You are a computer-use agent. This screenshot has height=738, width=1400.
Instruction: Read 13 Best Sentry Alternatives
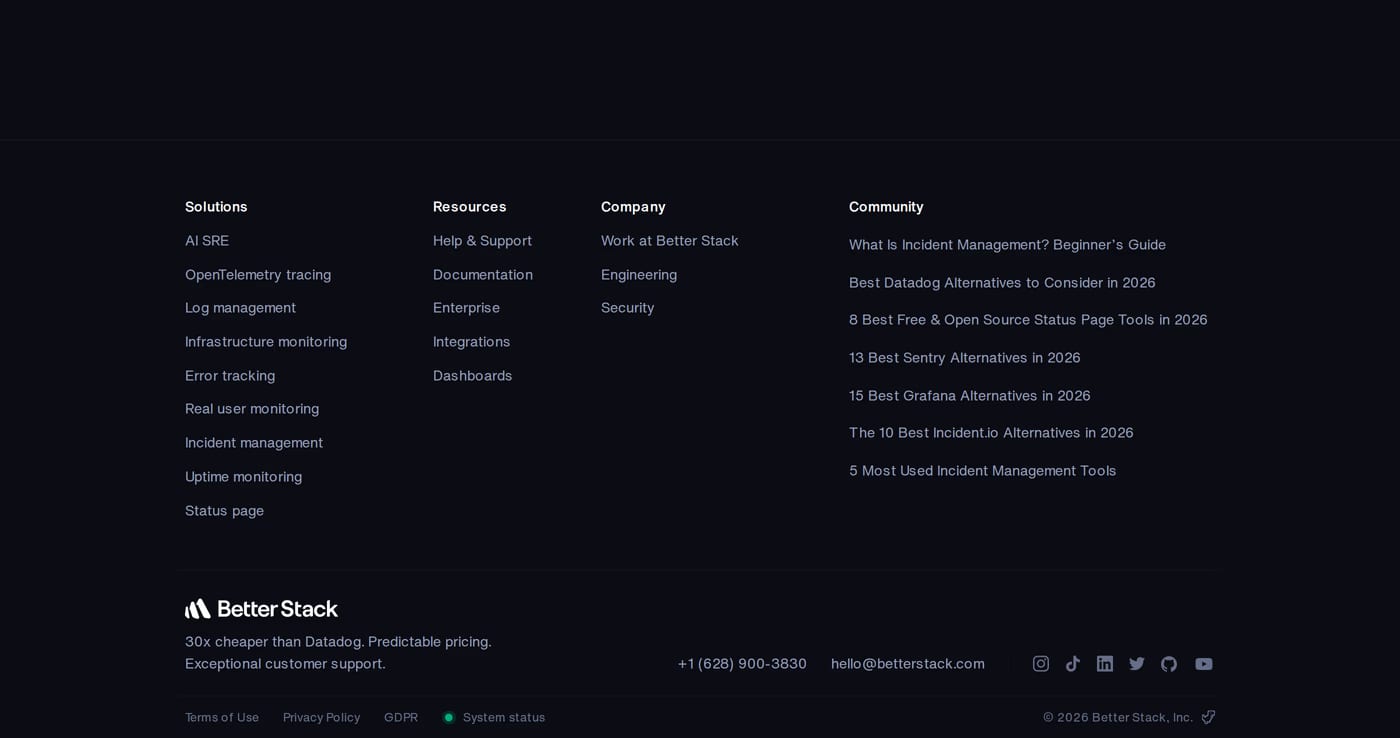pyautogui.click(x=964, y=358)
